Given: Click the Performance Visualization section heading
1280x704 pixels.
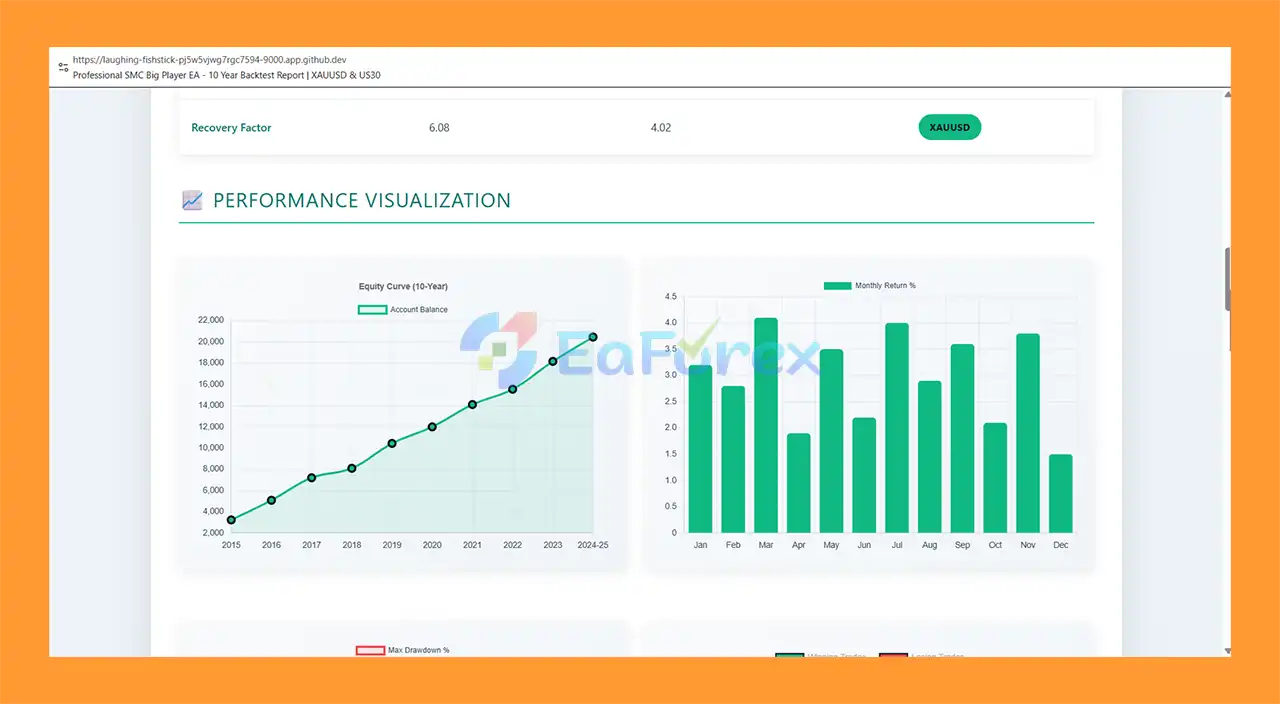Looking at the screenshot, I should click(x=361, y=200).
